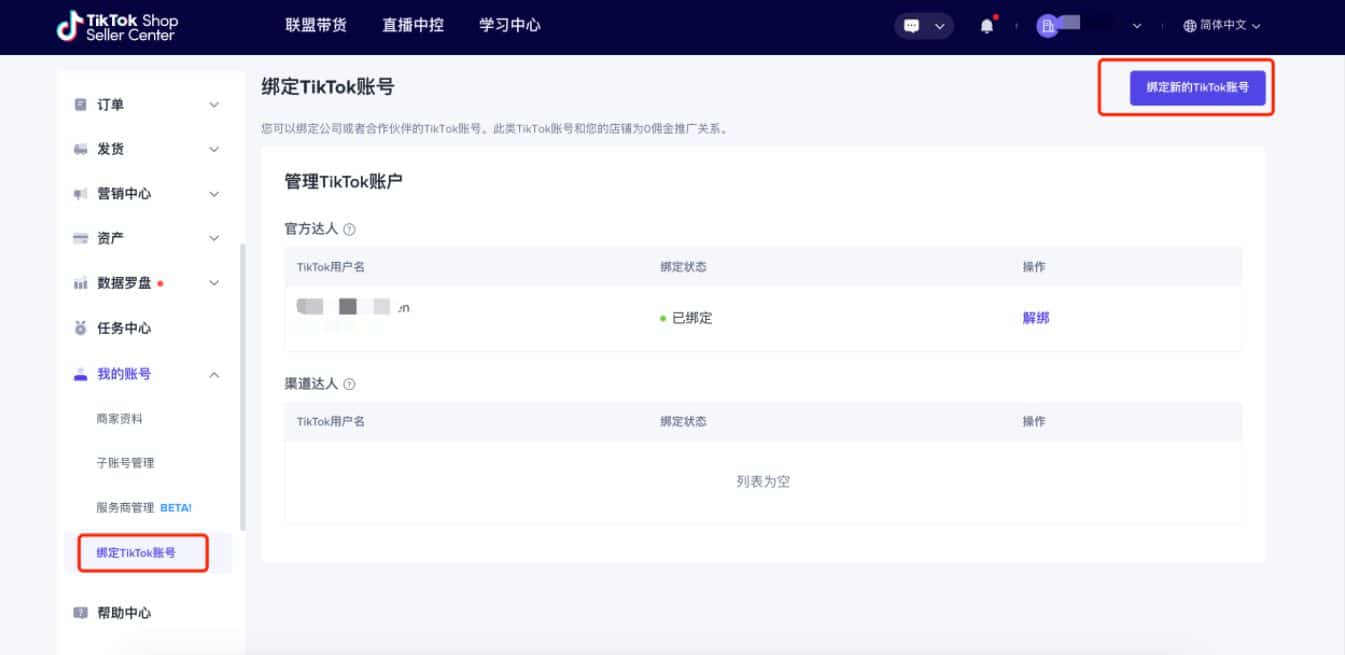
Task: Click the blurred TikTok username in 官方达人 table
Action: click(x=353, y=308)
